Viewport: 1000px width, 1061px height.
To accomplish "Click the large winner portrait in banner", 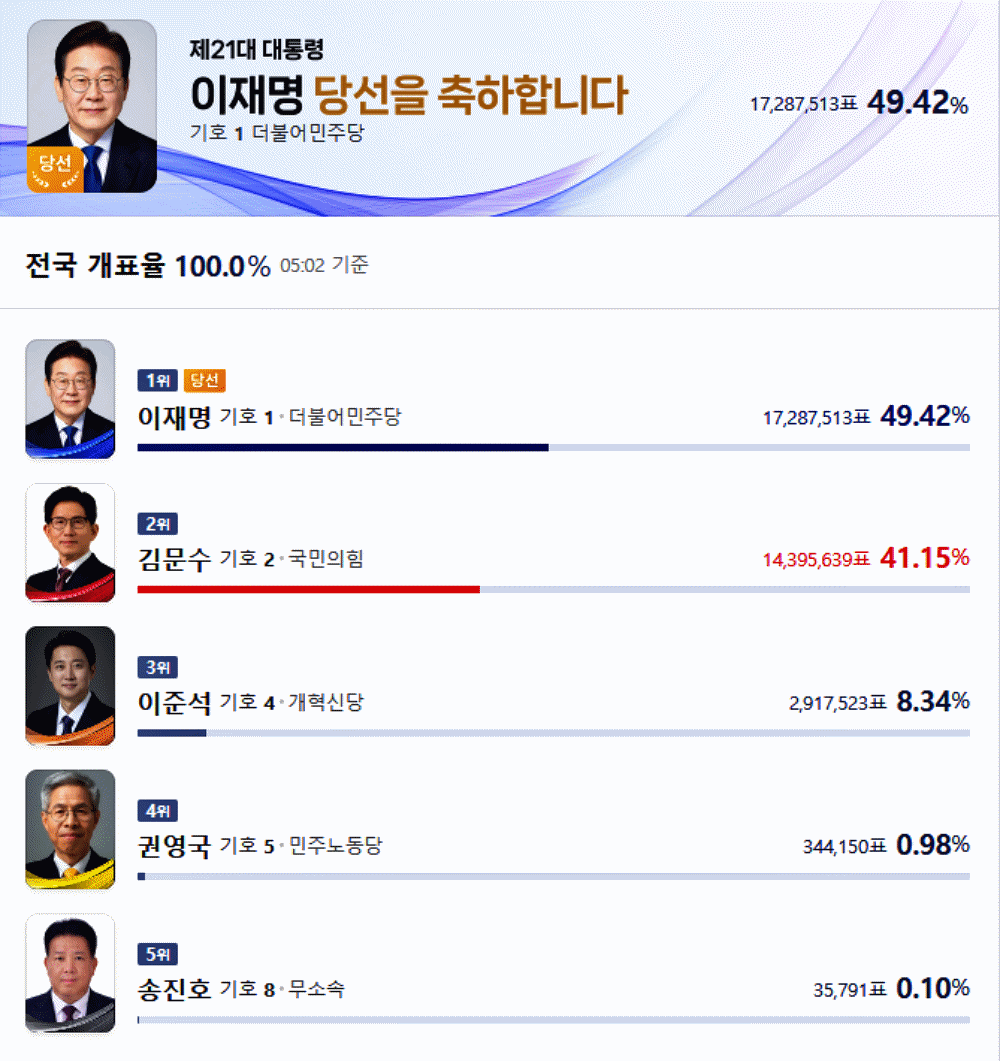I will tap(92, 106).
